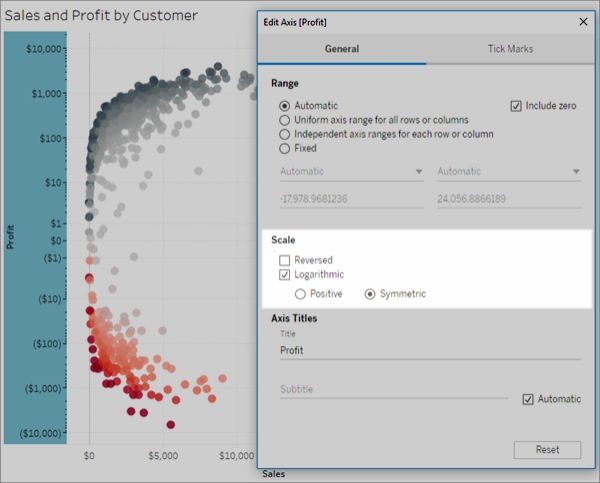Open the right Automatic range end dropdown
The height and width of the screenshot is (483, 600).
[x=508, y=172]
